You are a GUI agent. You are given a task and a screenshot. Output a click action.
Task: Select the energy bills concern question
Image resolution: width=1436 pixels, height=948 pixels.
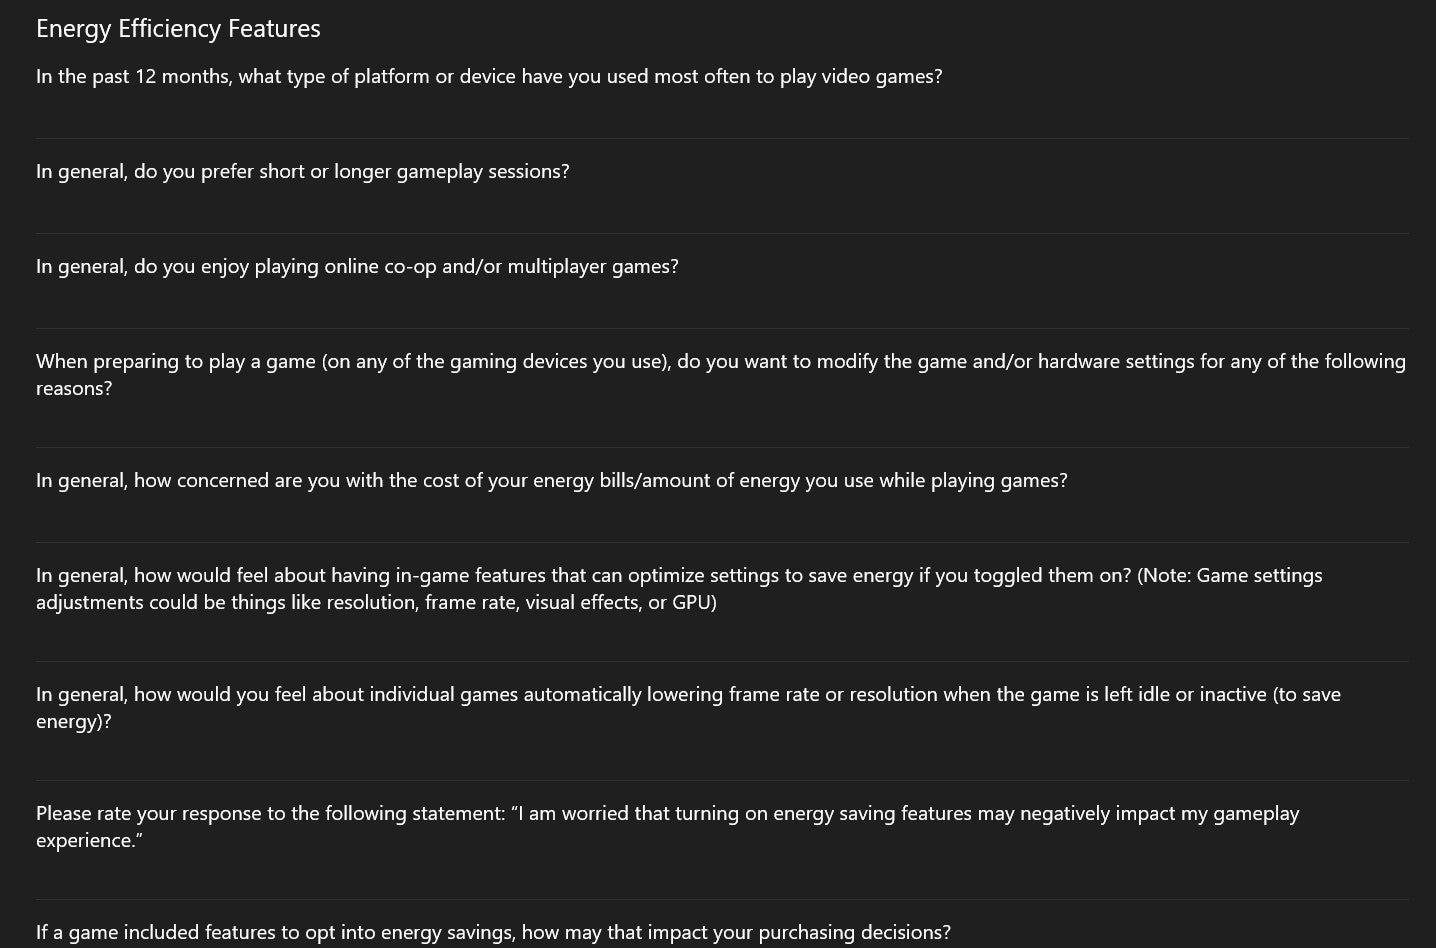pyautogui.click(x=551, y=481)
